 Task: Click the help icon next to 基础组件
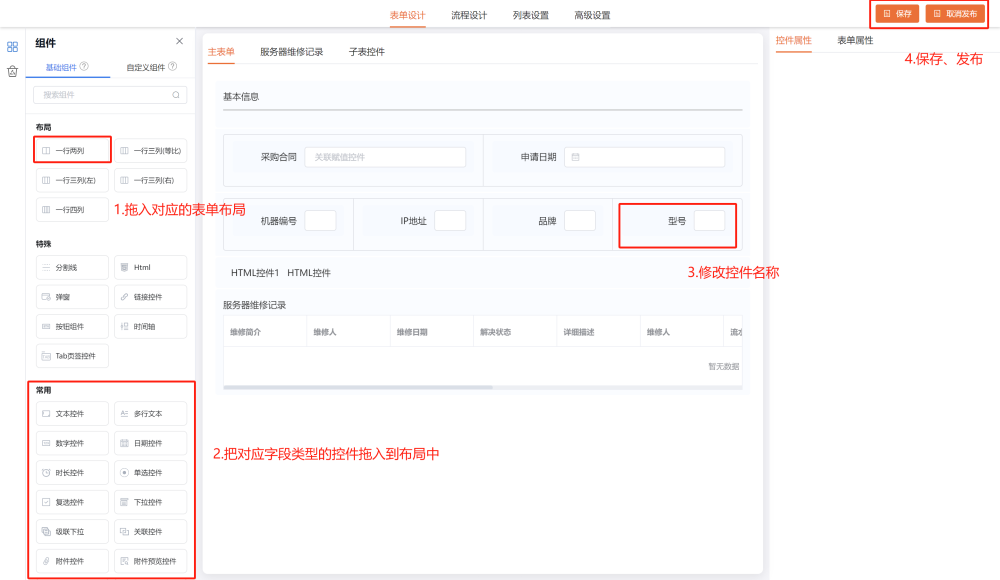pyautogui.click(x=84, y=67)
